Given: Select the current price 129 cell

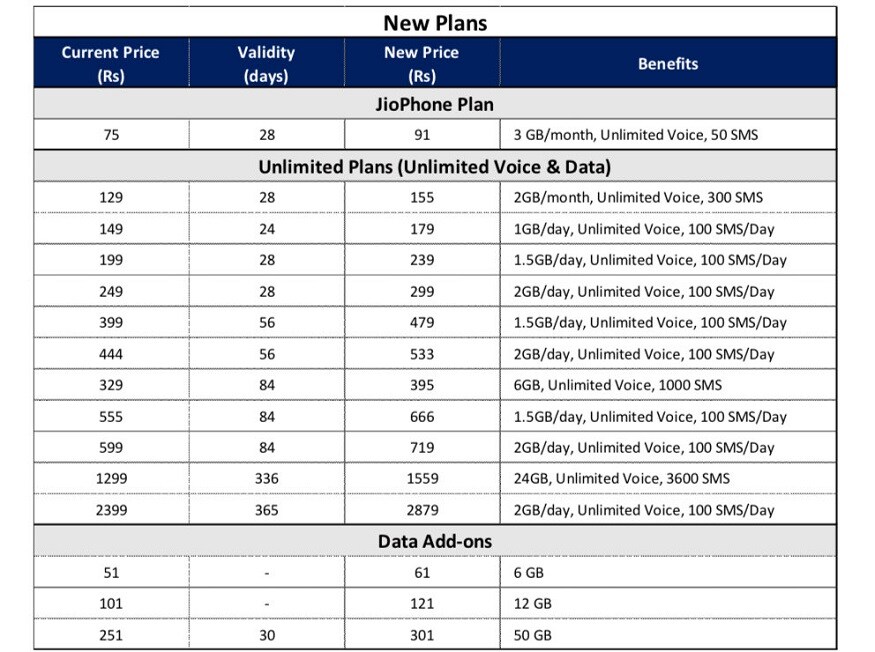Looking at the screenshot, I should [111, 197].
